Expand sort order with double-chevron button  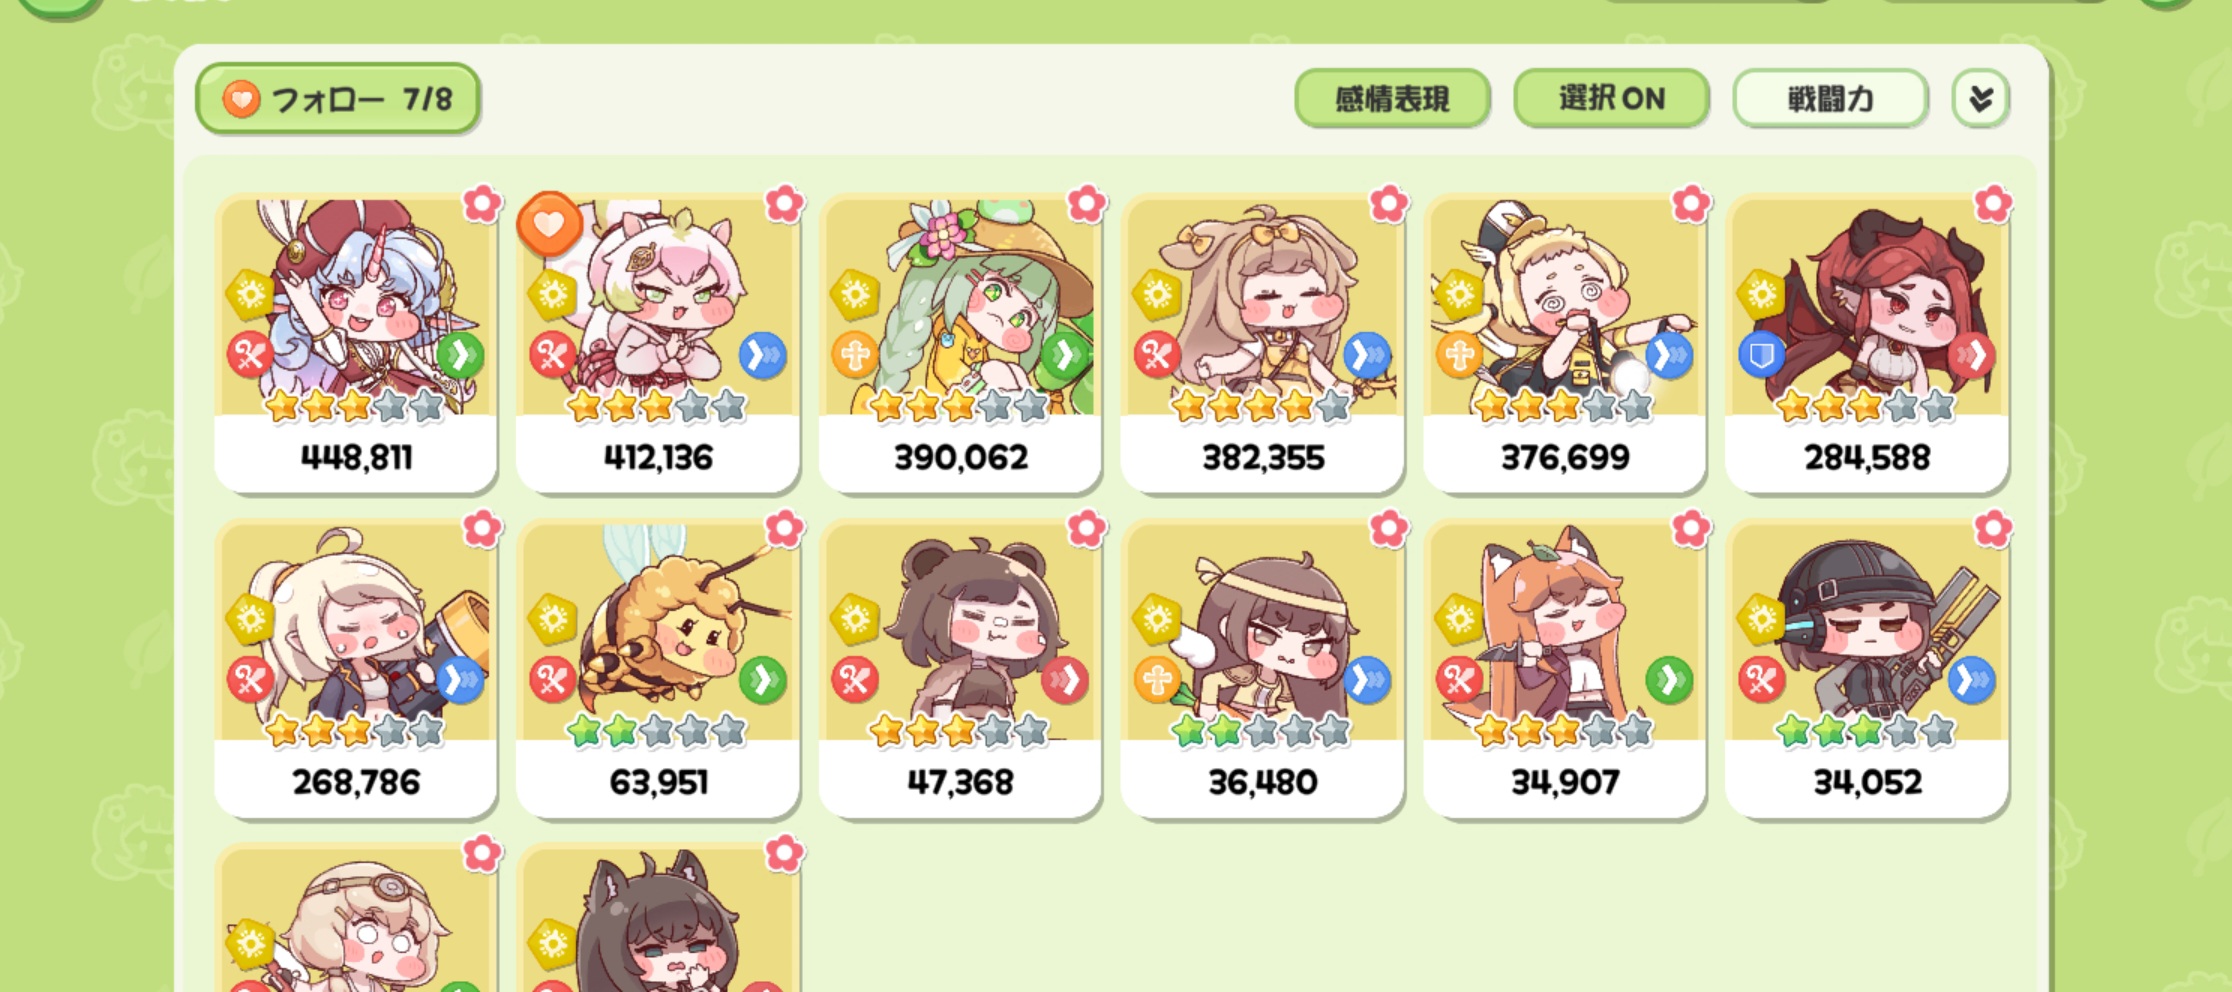tap(1980, 98)
